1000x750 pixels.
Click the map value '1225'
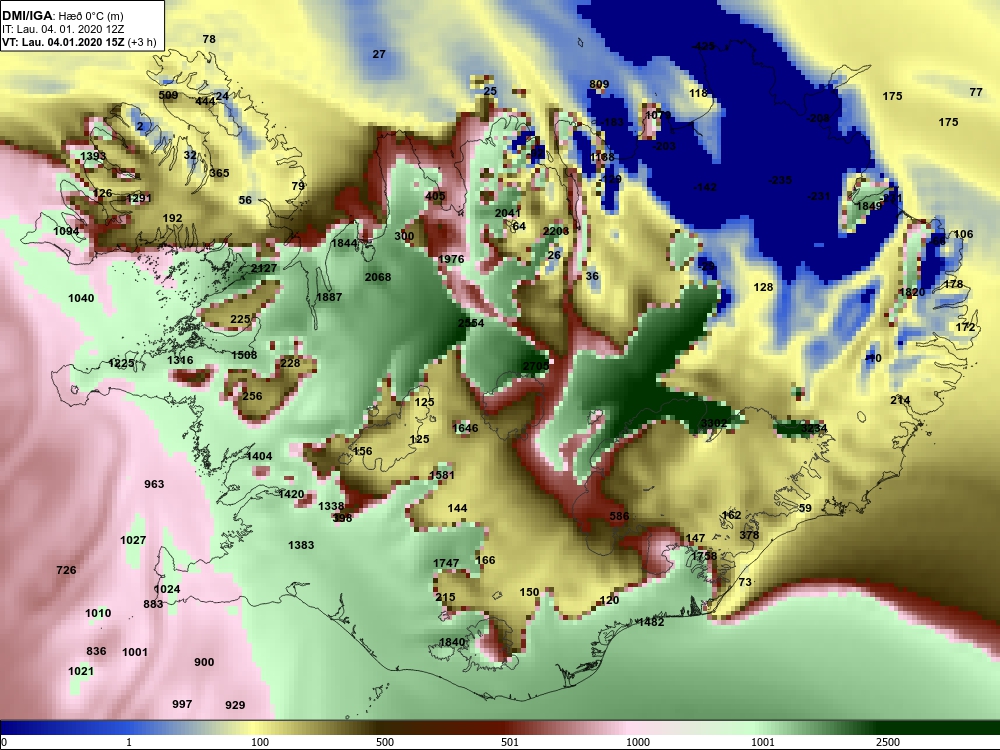(x=121, y=364)
